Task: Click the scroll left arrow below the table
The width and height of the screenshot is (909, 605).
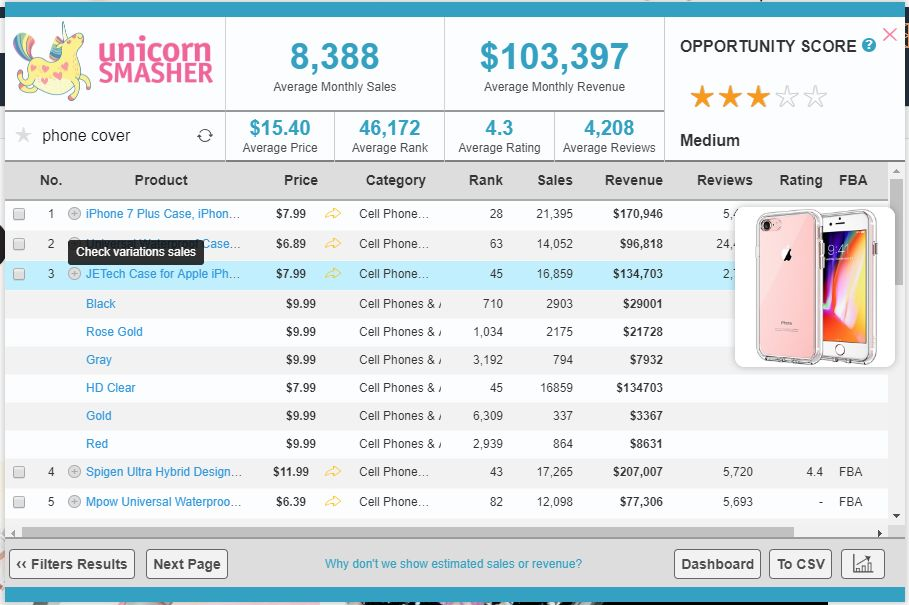Action: click(x=13, y=533)
